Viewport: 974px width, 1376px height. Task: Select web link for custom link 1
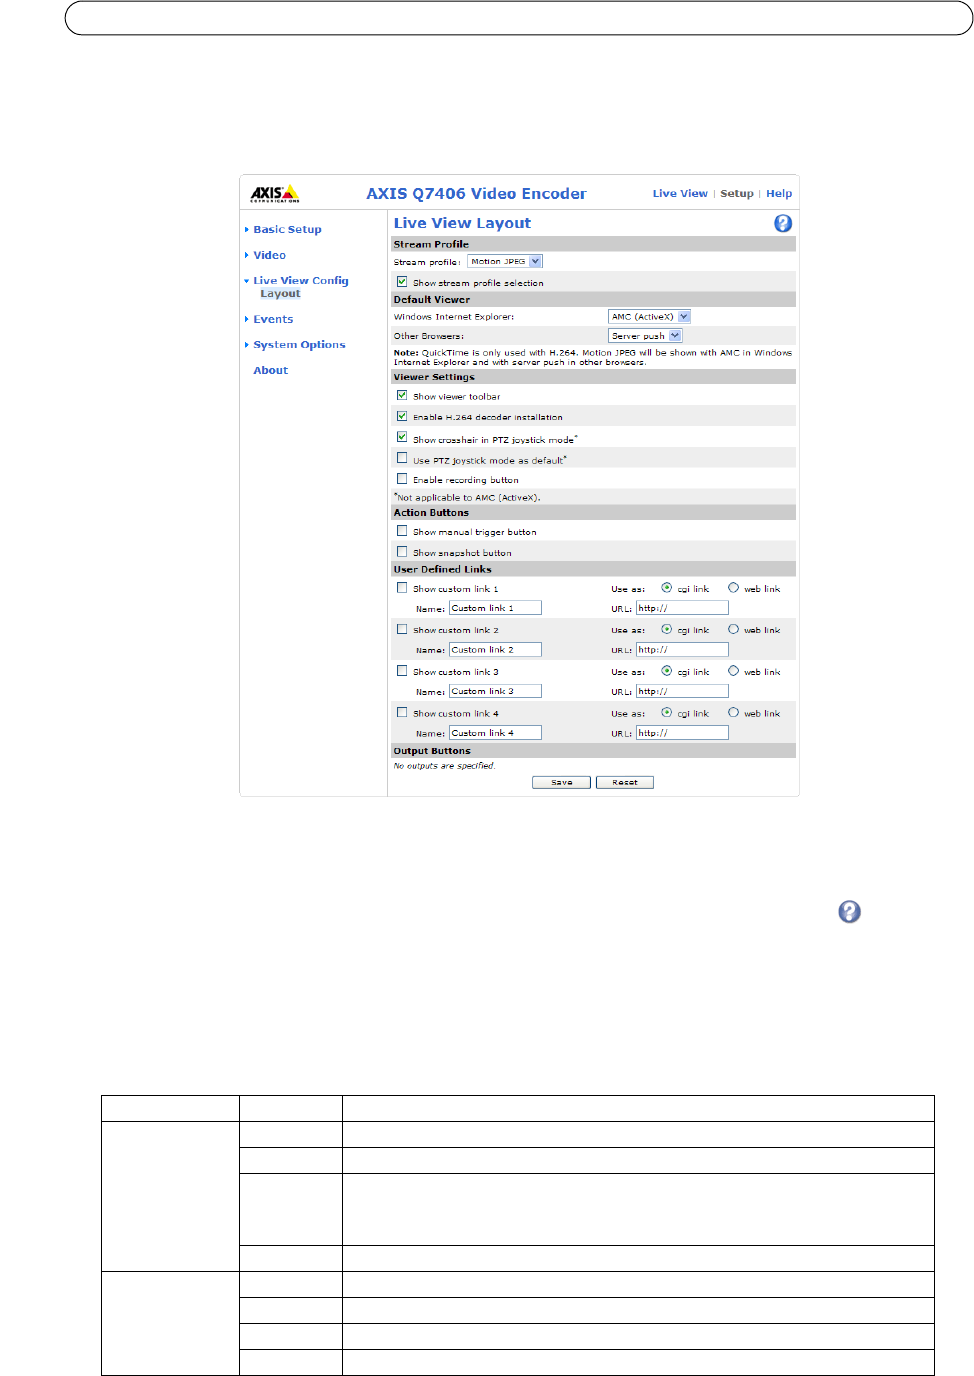[734, 588]
